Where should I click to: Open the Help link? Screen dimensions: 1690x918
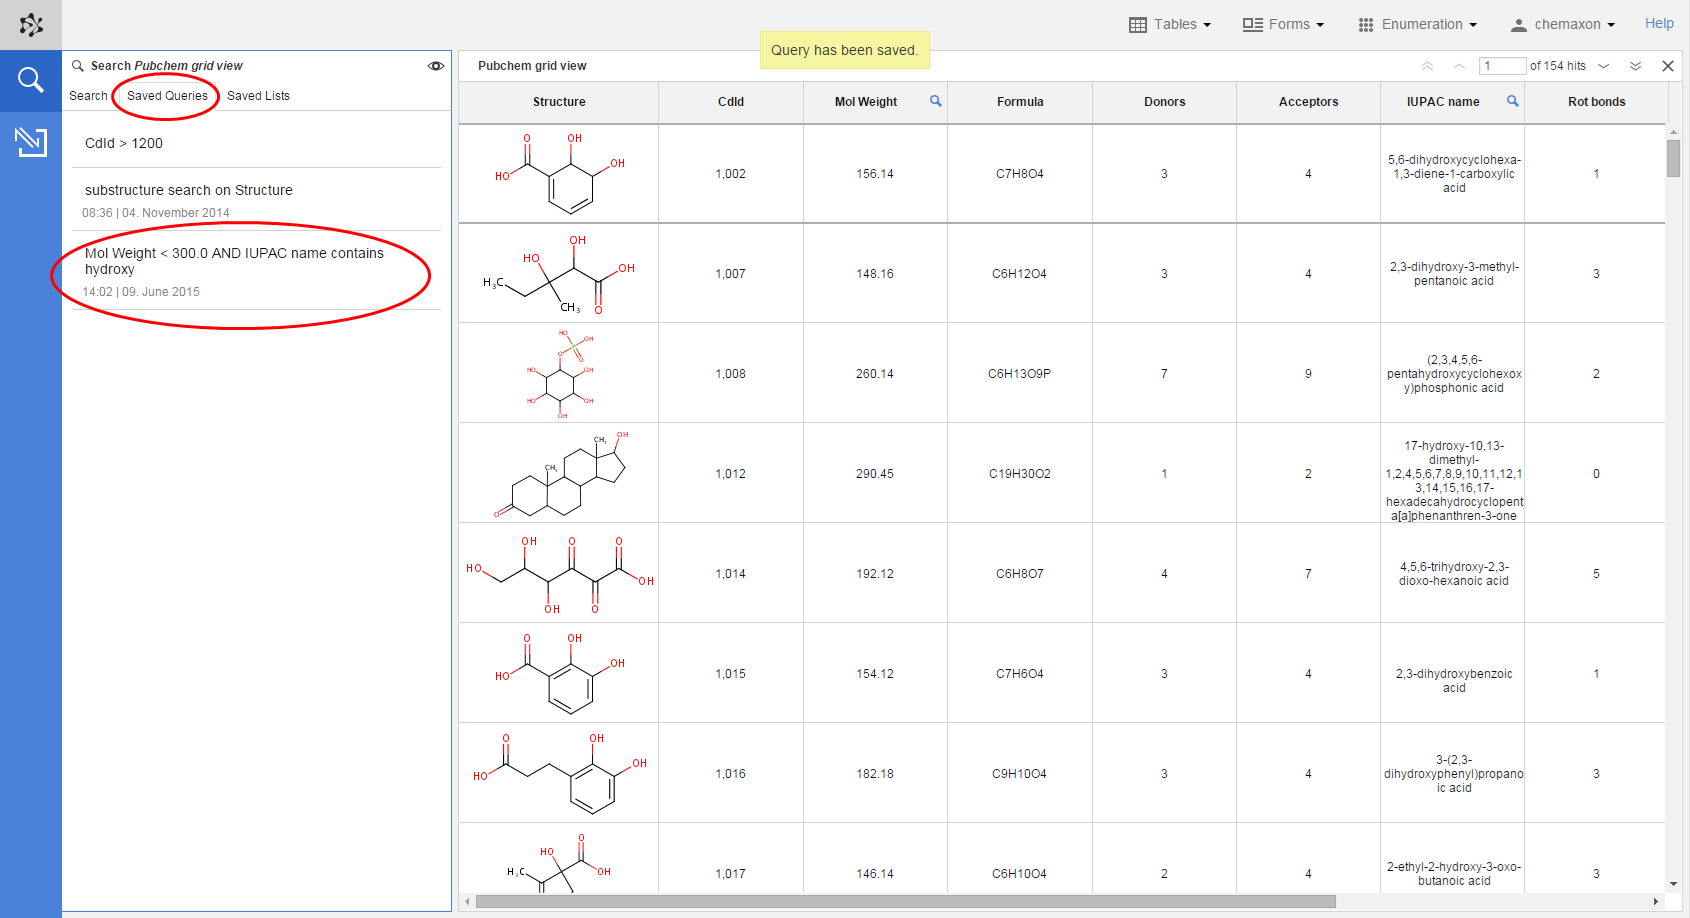click(1658, 22)
